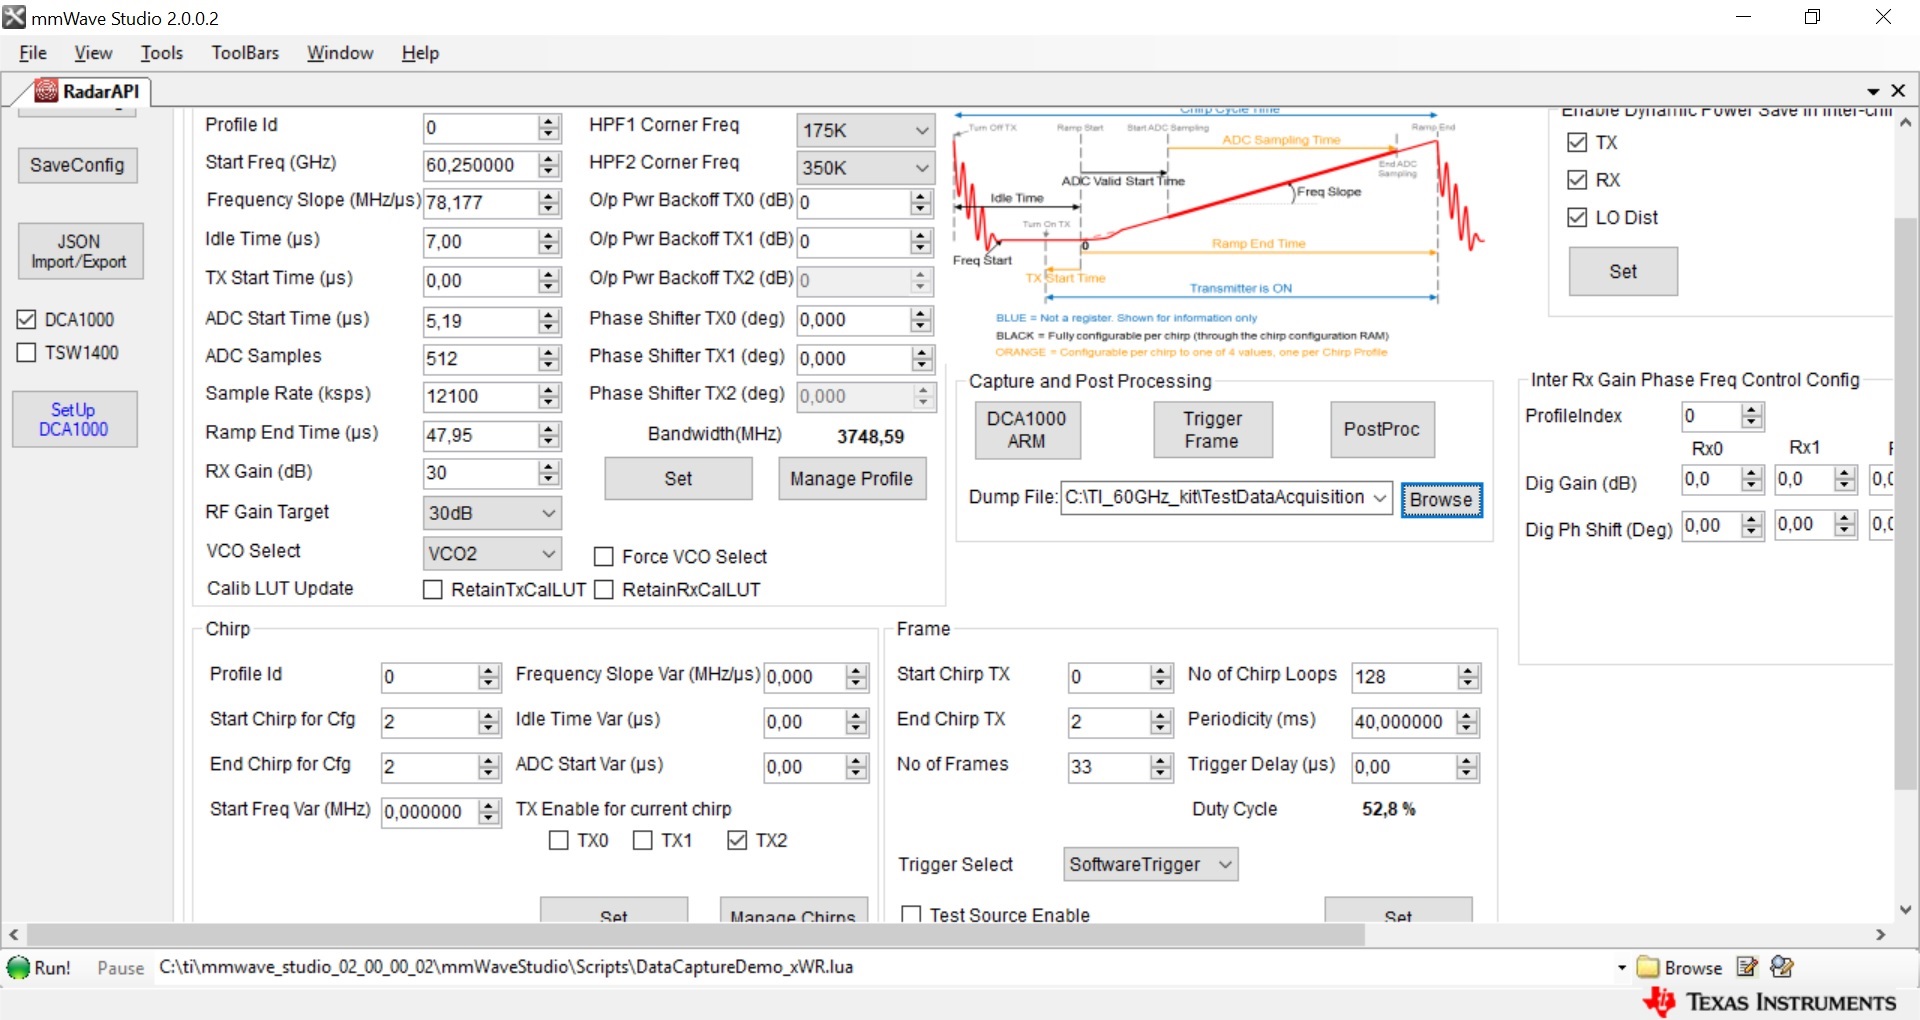Click No of Chirp Loops spinner arrows
1920x1020 pixels.
coord(1468,677)
